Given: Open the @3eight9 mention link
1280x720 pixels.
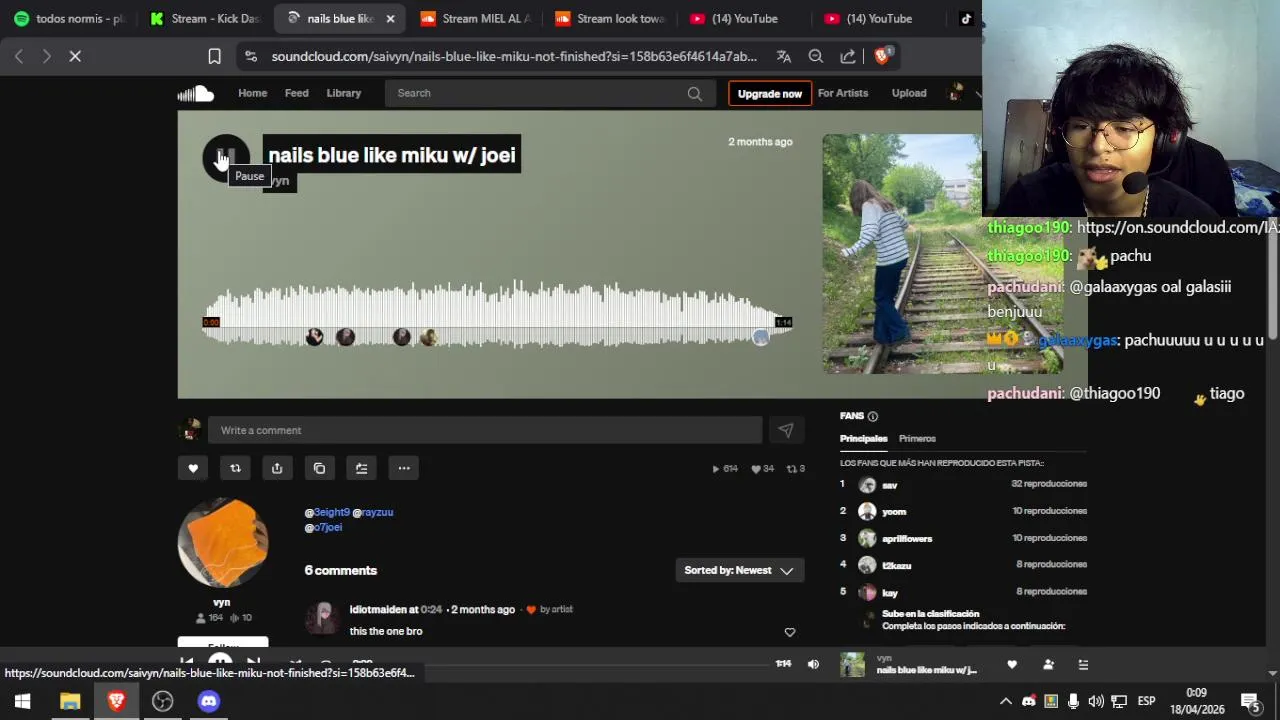Looking at the screenshot, I should pyautogui.click(x=327, y=512).
